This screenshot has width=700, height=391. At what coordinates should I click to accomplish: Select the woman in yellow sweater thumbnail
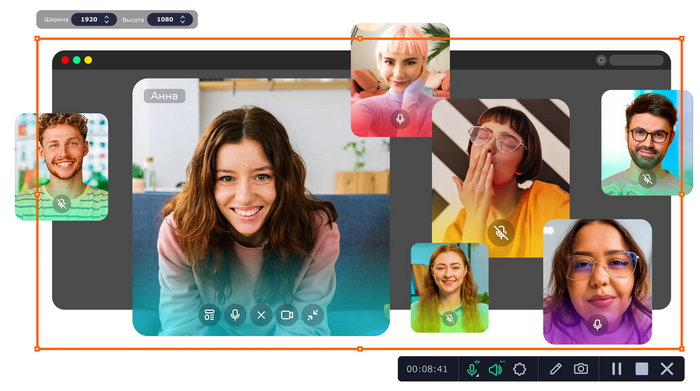pyautogui.click(x=501, y=178)
